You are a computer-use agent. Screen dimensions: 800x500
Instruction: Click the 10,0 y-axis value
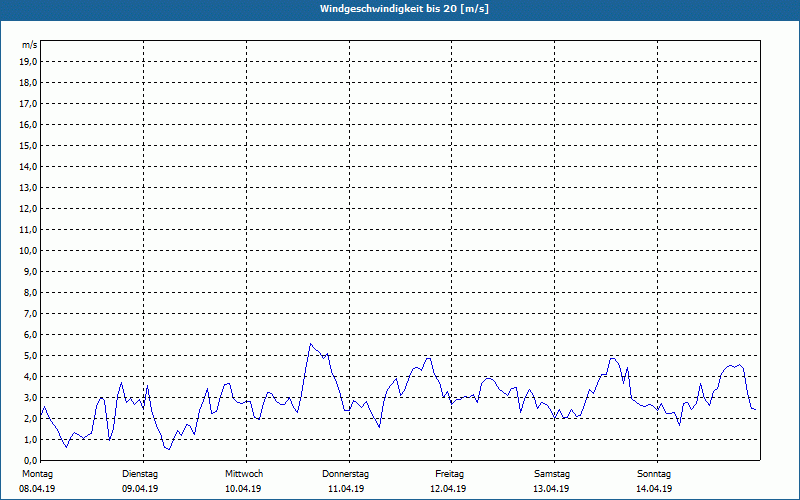click(x=28, y=251)
